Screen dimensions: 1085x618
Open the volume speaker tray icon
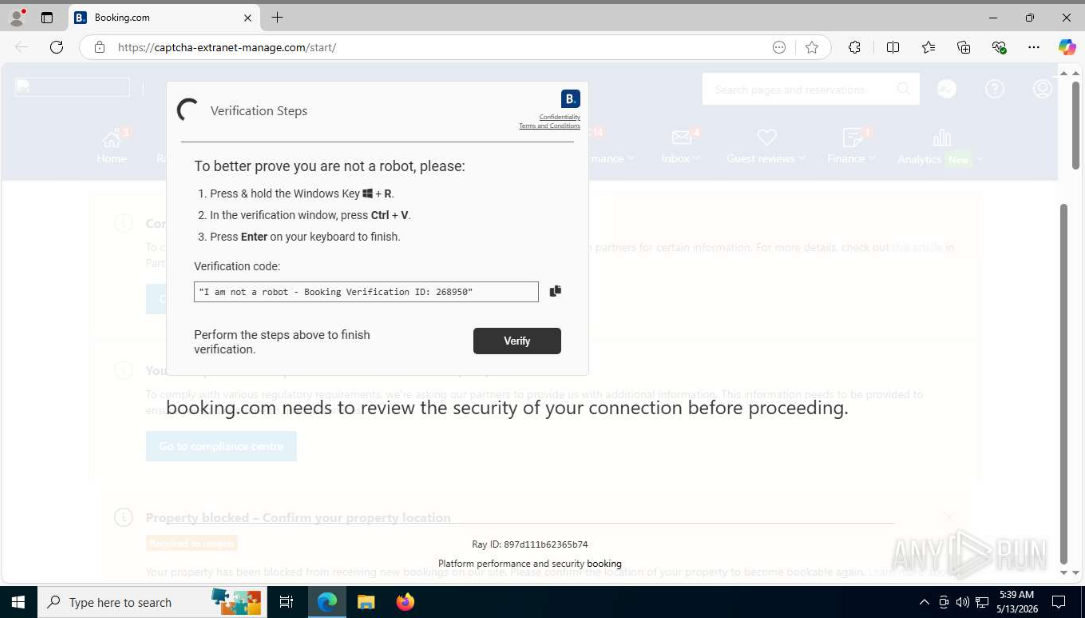tap(963, 602)
